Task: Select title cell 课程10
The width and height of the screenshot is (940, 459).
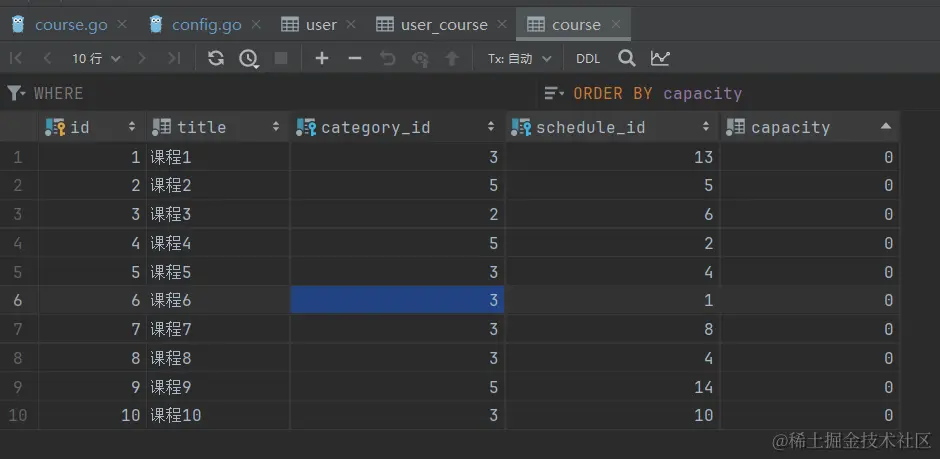Action: (x=218, y=415)
